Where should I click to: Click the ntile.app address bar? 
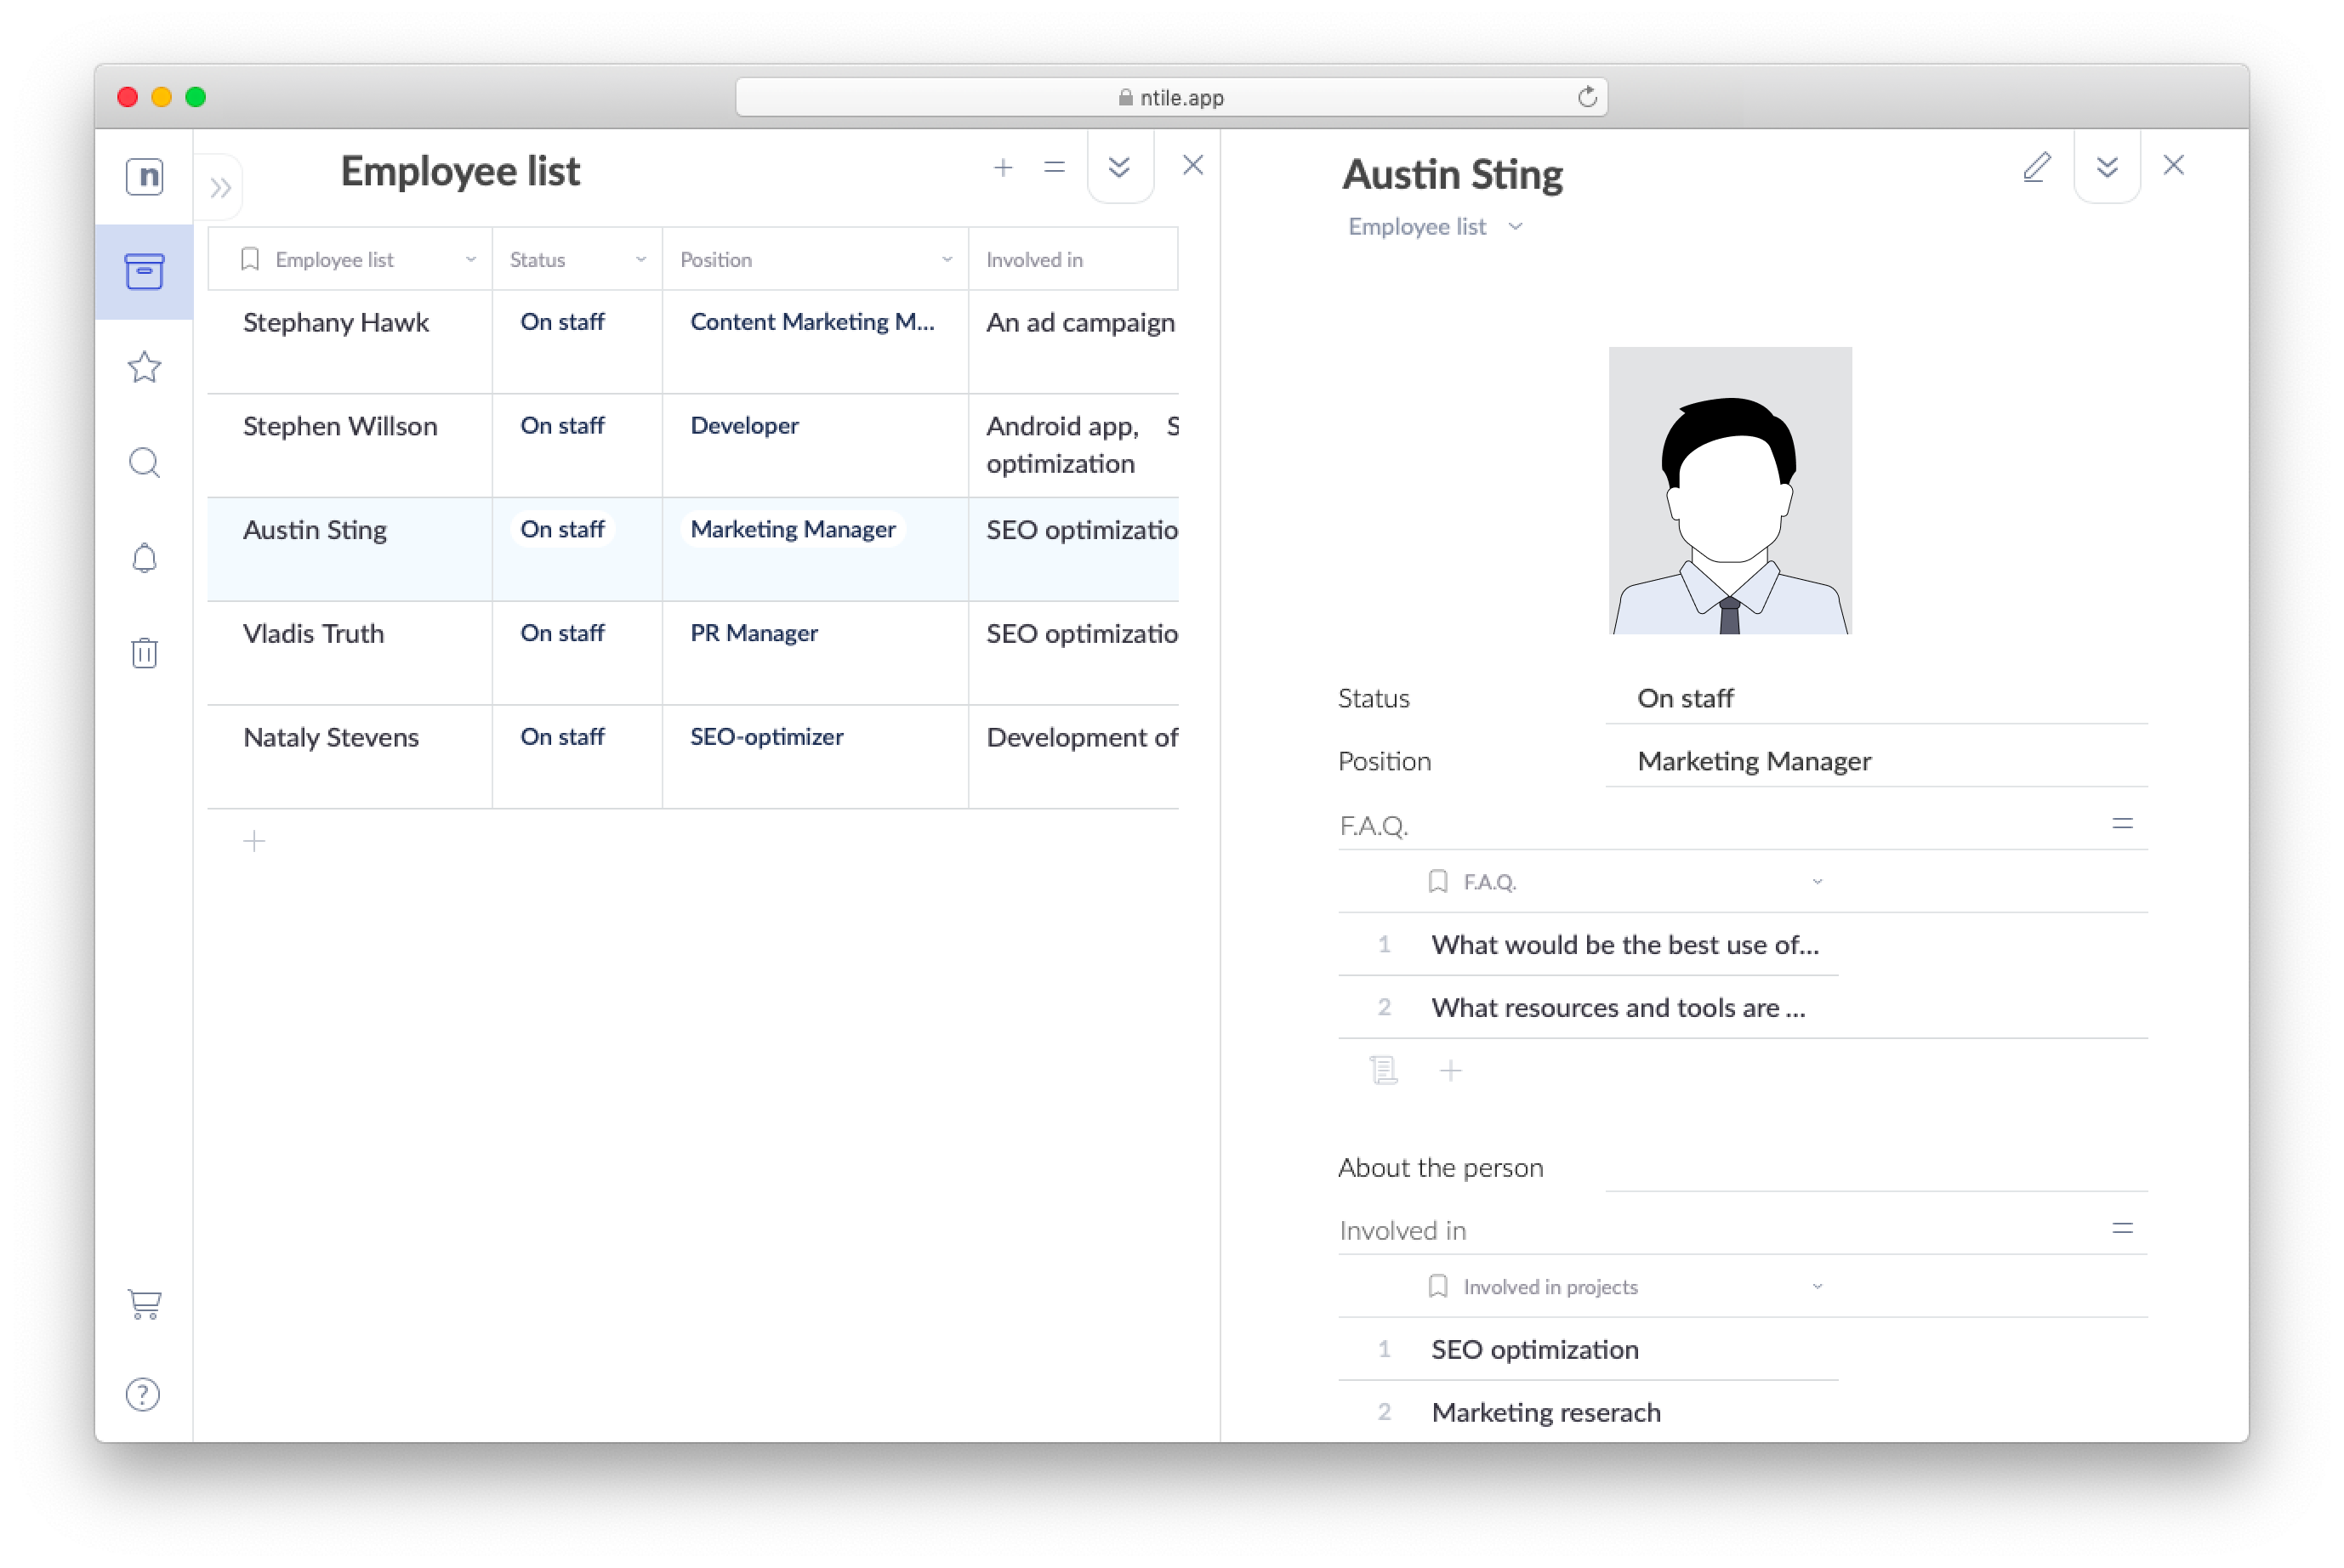1171,97
